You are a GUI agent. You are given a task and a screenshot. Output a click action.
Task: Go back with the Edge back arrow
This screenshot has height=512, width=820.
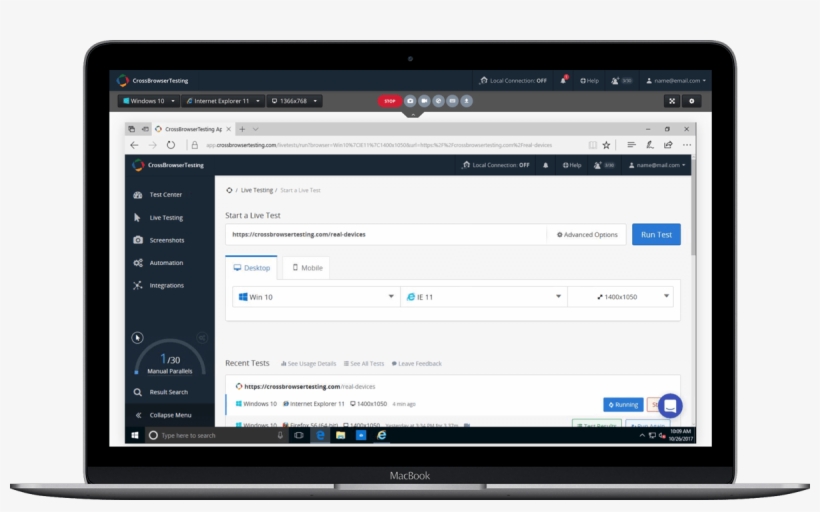click(x=134, y=145)
